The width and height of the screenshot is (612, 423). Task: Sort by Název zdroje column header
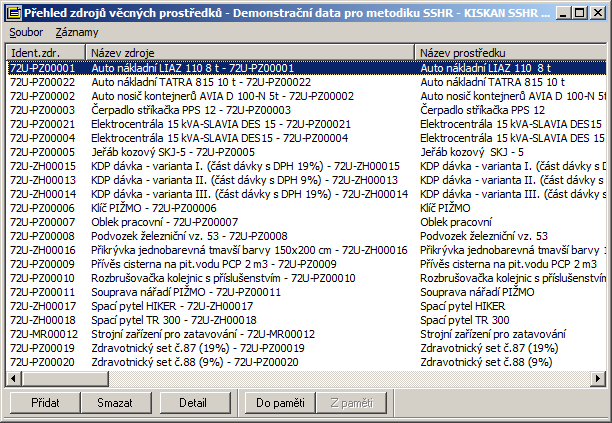250,52
